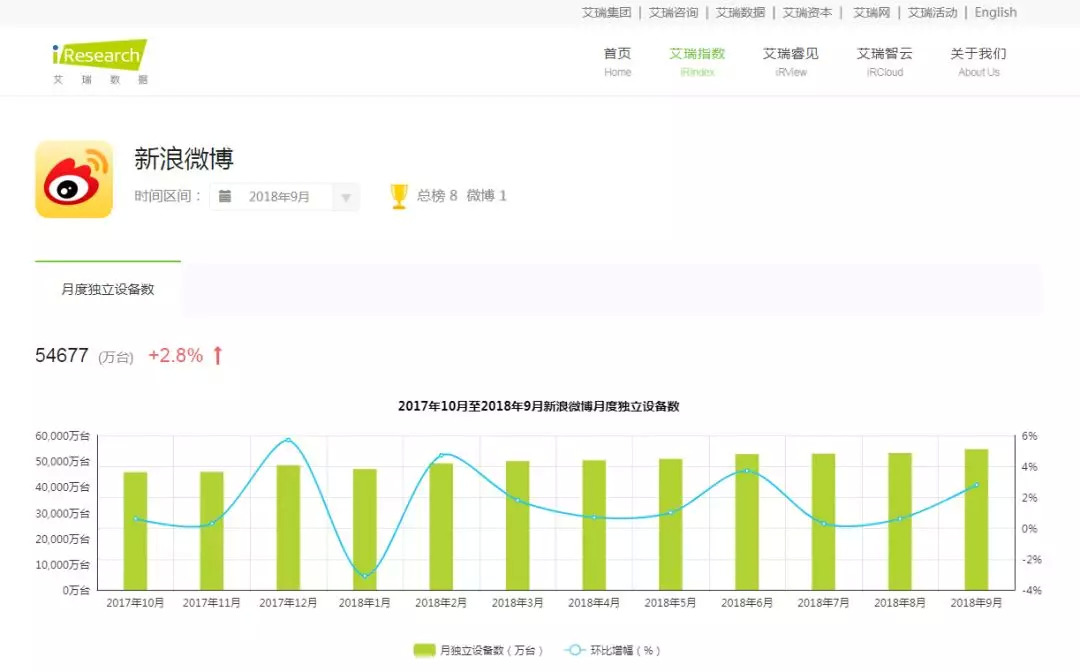
Task: Select the 月度独立设备数 tab
Action: (x=108, y=289)
